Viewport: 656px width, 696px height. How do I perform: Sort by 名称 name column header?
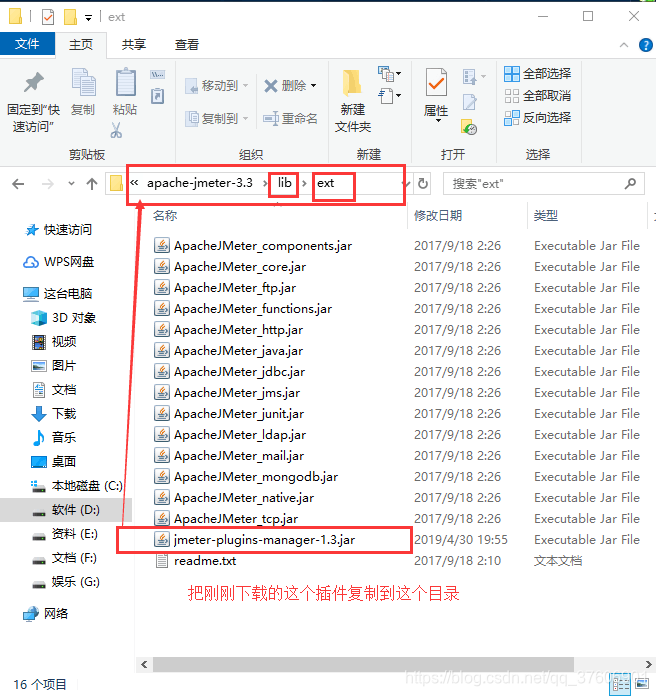pos(165,216)
